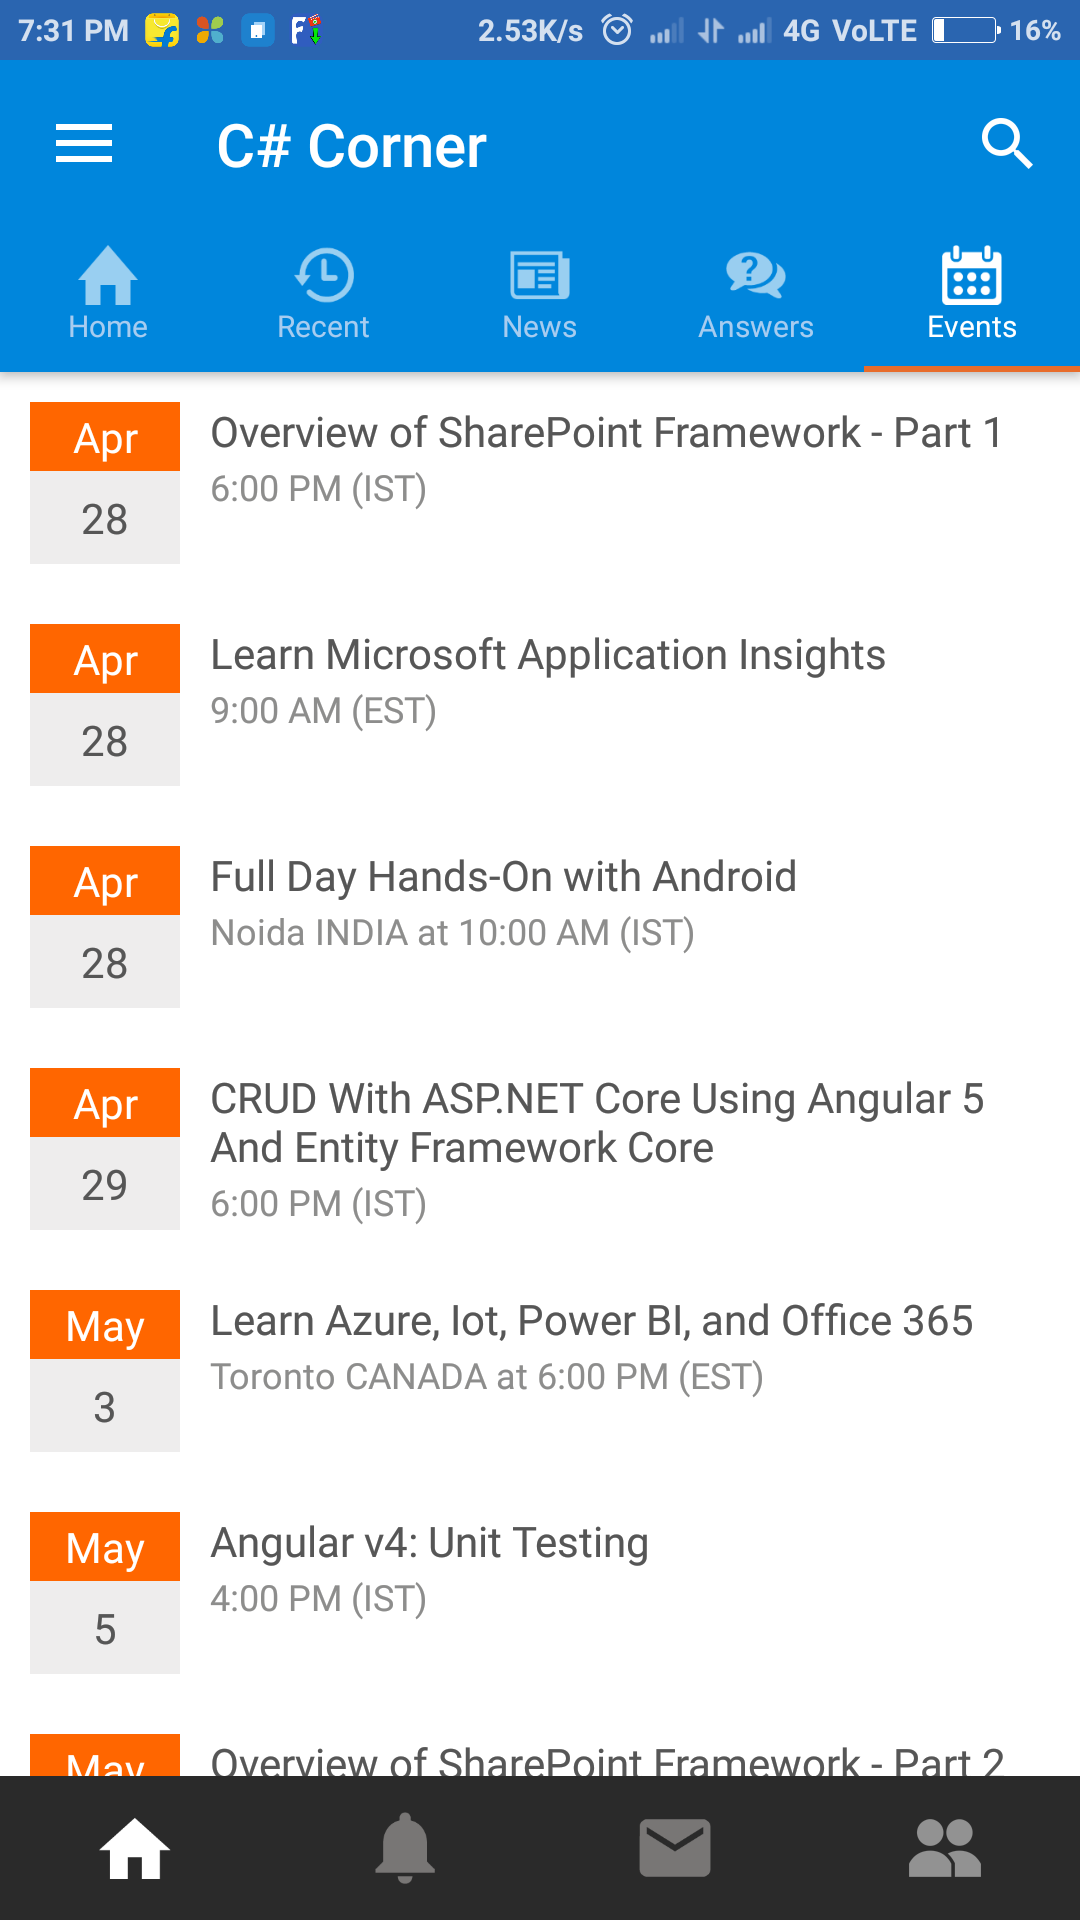Viewport: 1080px width, 1920px height.
Task: Tap the alarm icon in status bar
Action: point(617,30)
